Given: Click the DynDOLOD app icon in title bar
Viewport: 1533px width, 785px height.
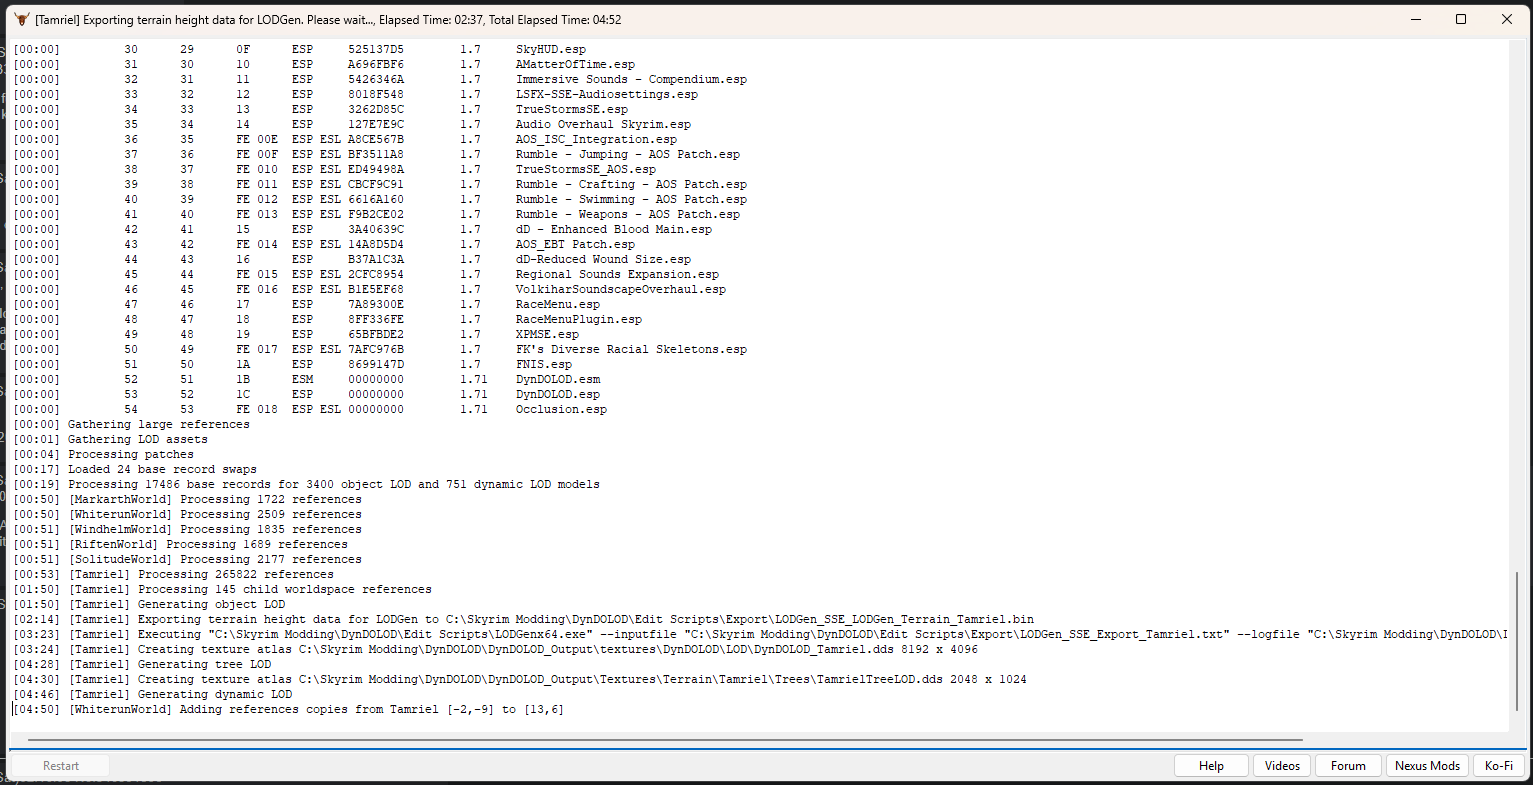Looking at the screenshot, I should [x=22, y=19].
